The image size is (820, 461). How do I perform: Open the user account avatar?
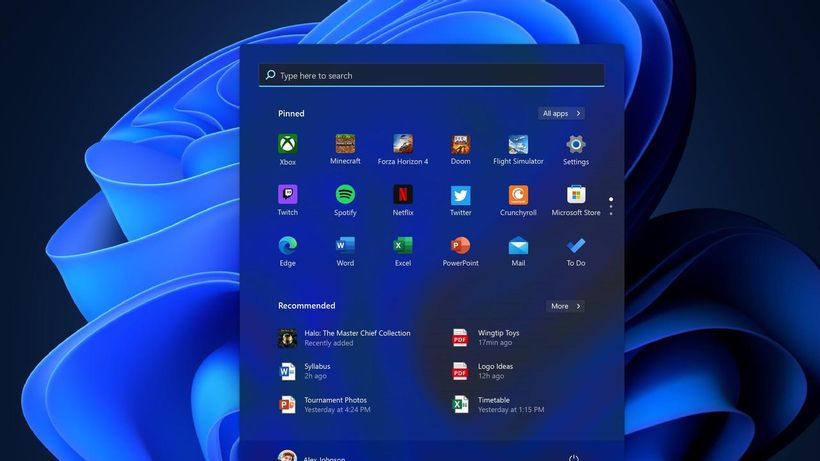click(x=287, y=455)
